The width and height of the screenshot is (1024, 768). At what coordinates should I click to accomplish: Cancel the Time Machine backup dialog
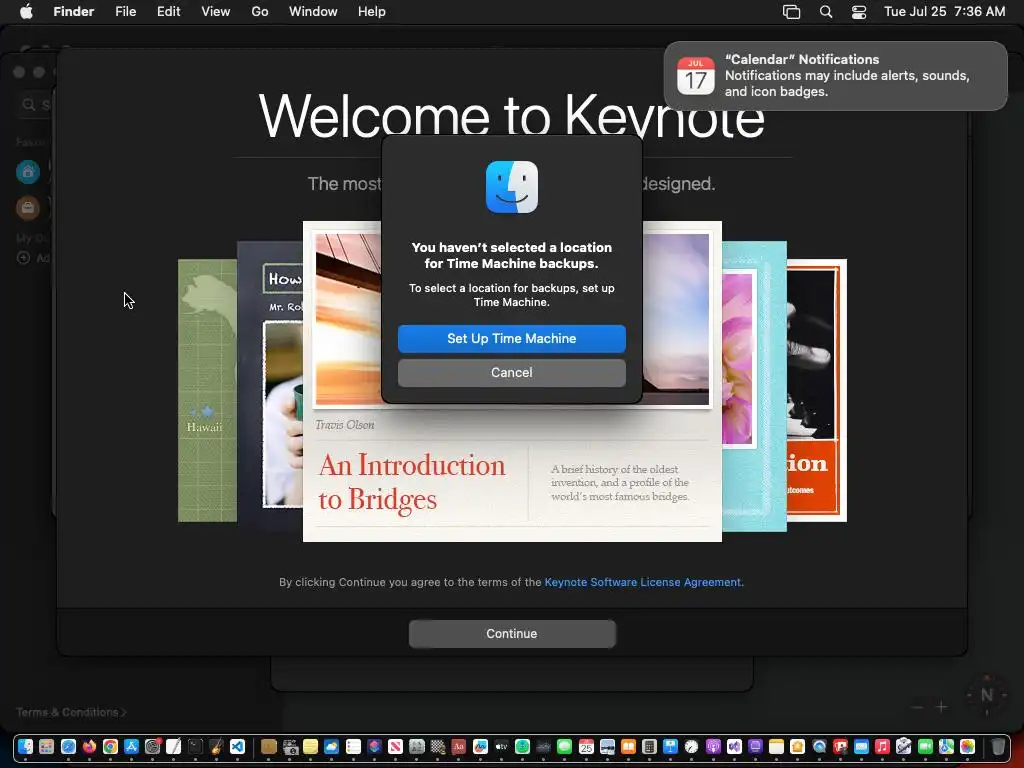click(511, 372)
